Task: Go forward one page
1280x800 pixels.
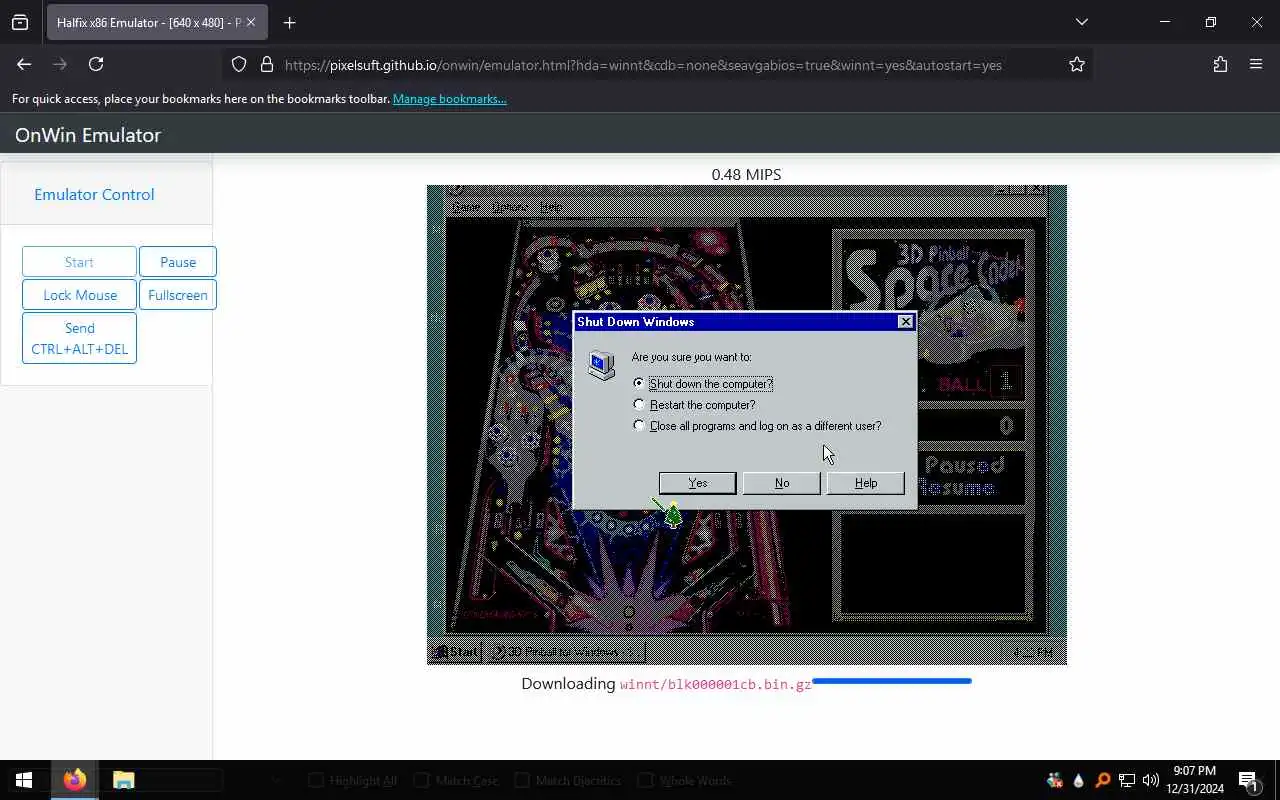Action: click(60, 64)
